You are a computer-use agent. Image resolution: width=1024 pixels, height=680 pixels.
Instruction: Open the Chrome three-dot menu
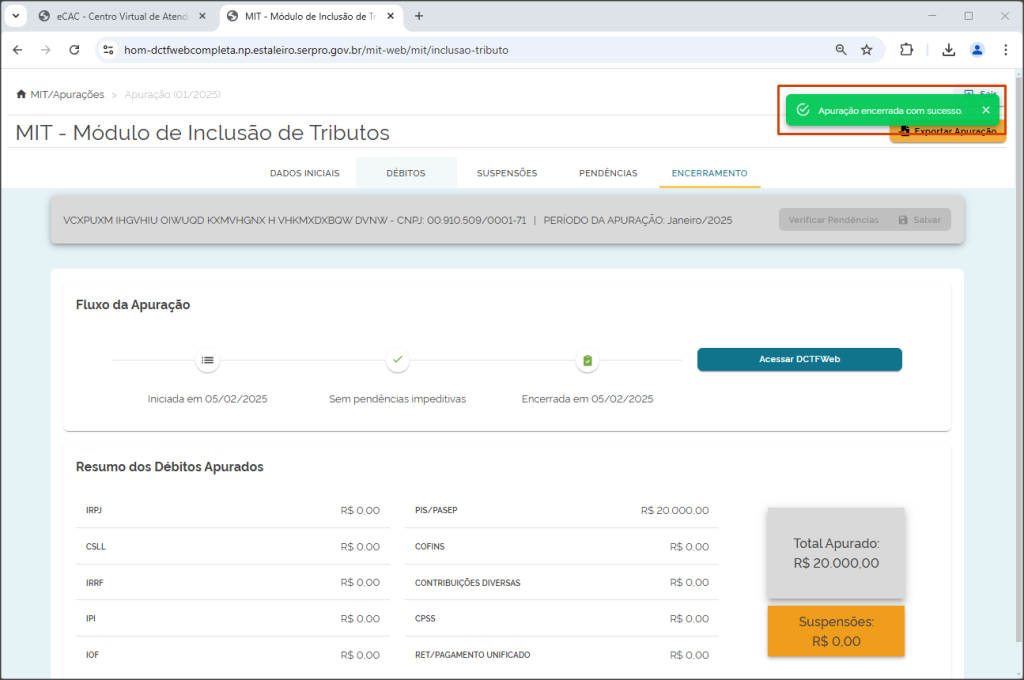coord(1006,50)
